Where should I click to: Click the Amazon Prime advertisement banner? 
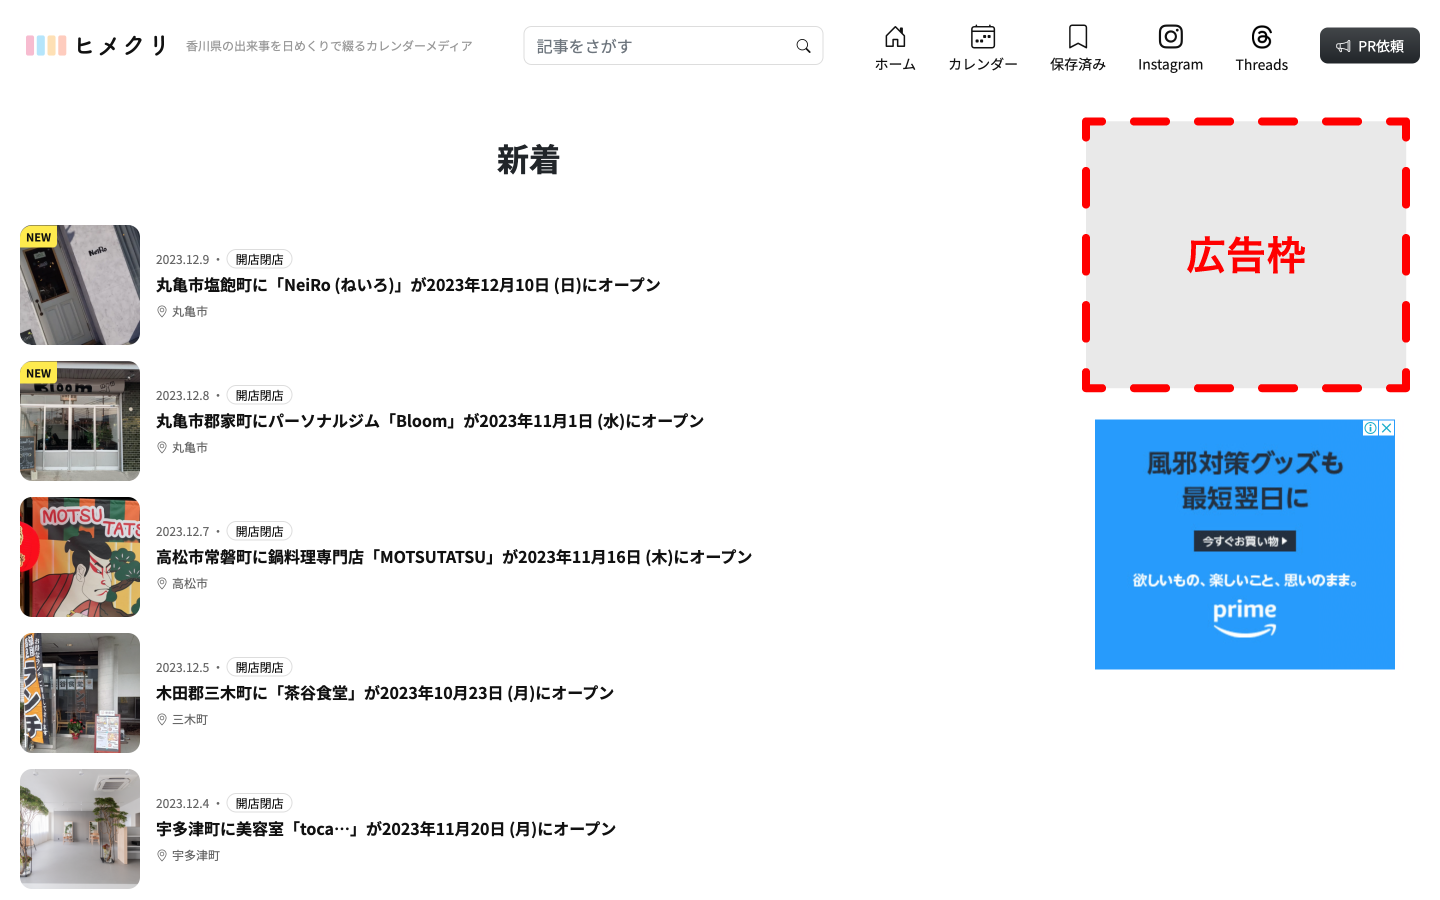[1244, 545]
